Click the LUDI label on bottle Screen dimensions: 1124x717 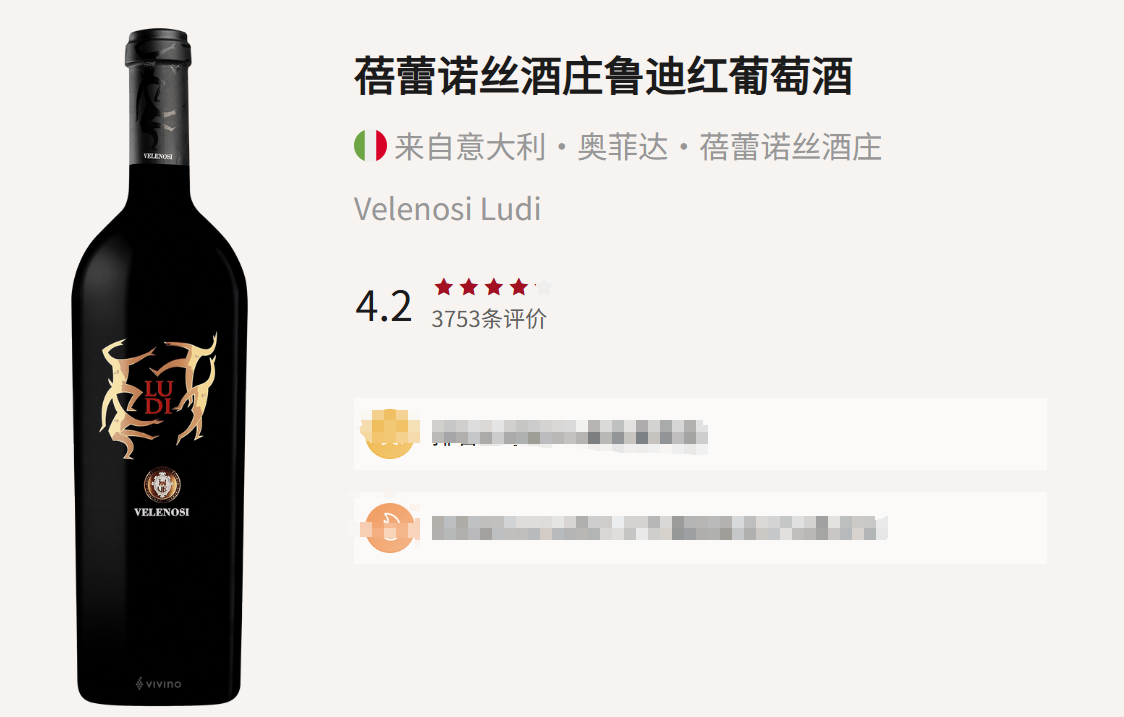158,398
